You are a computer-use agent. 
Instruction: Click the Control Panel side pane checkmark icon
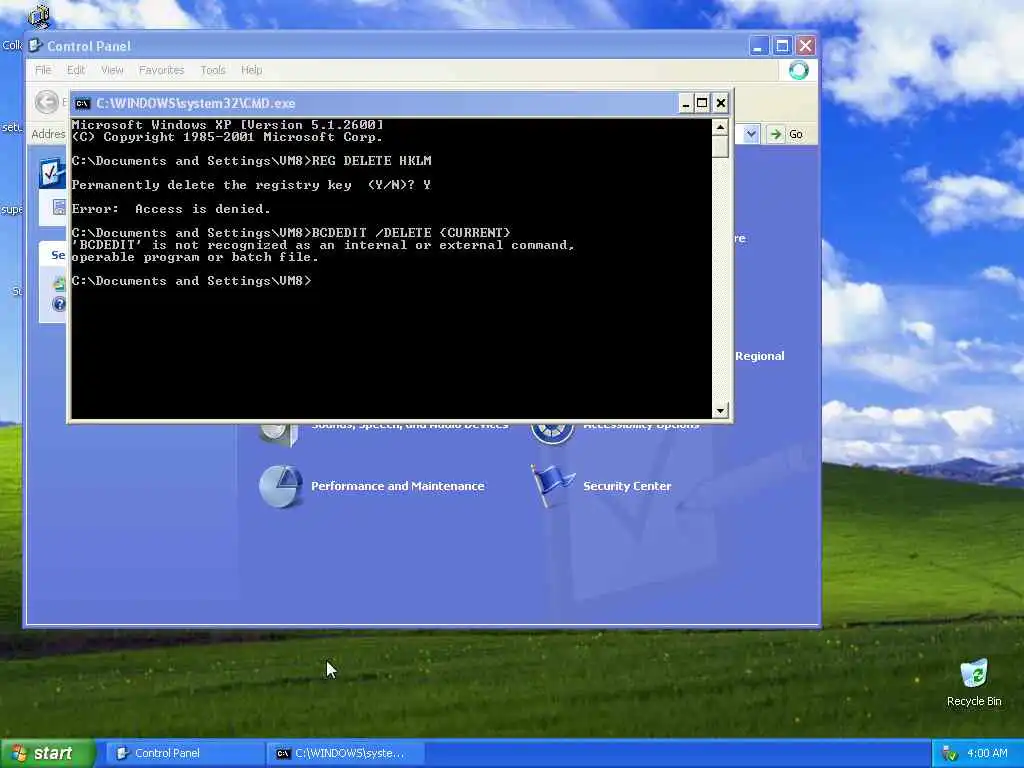52,173
